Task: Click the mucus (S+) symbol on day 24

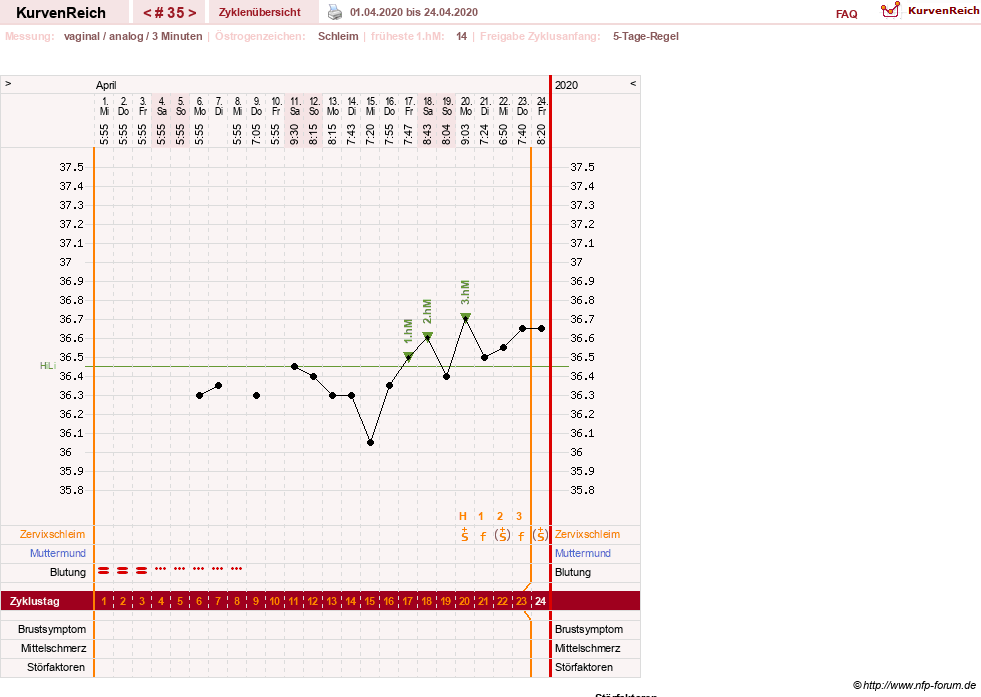Action: [541, 535]
